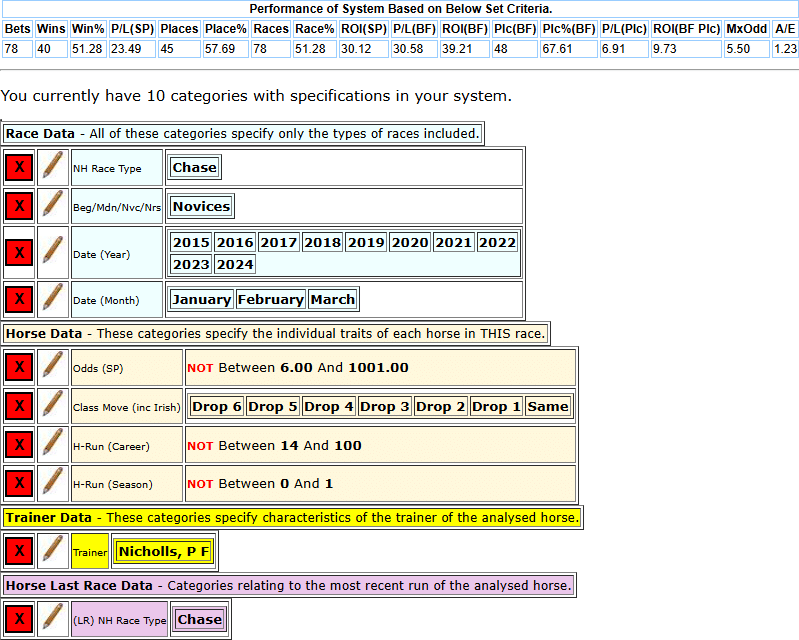Image resolution: width=799 pixels, height=640 pixels.
Task: Select year 2015
Action: (x=191, y=242)
